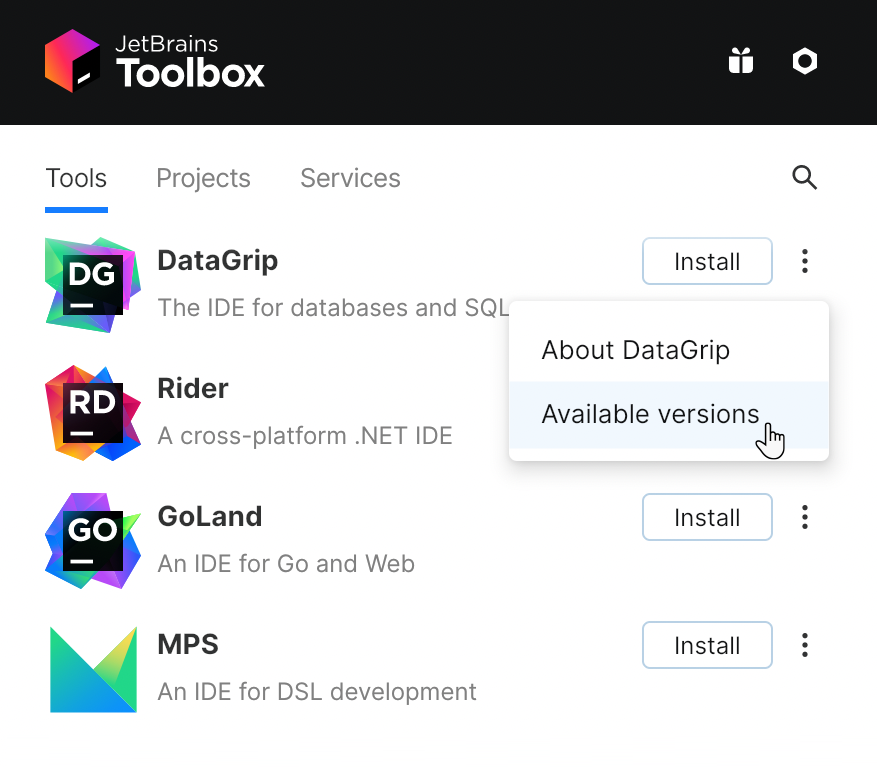This screenshot has height=767, width=877.
Task: Open the options menu next to GoLand Install
Action: 805,517
